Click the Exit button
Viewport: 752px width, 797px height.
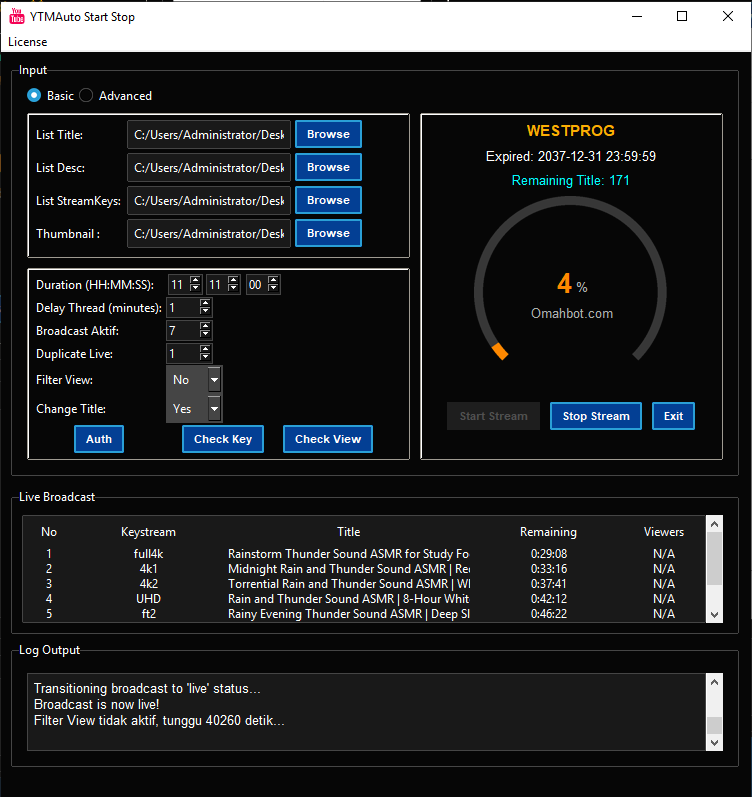tap(673, 416)
